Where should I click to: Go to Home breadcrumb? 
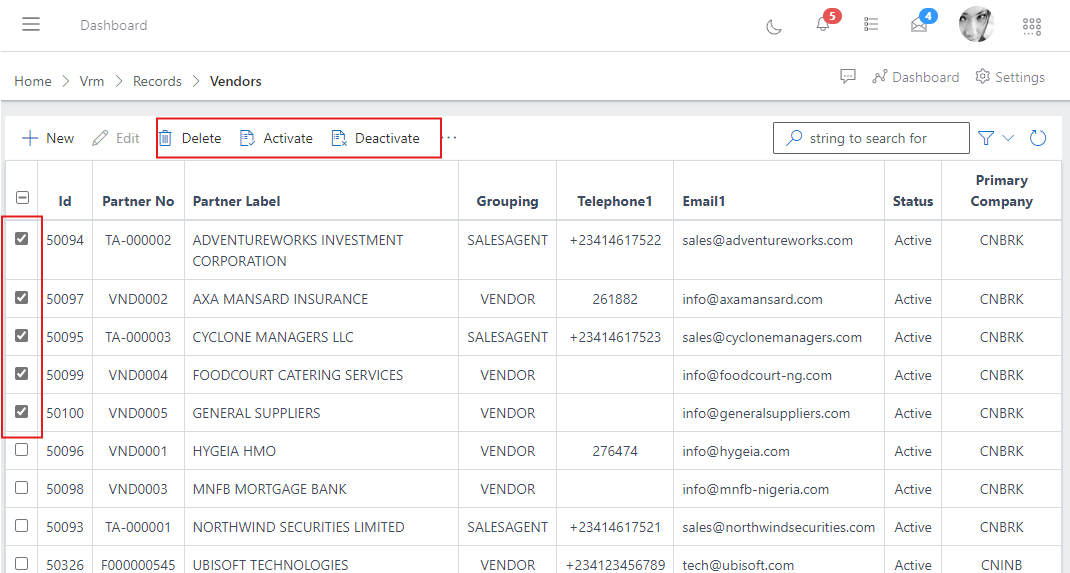click(x=33, y=81)
